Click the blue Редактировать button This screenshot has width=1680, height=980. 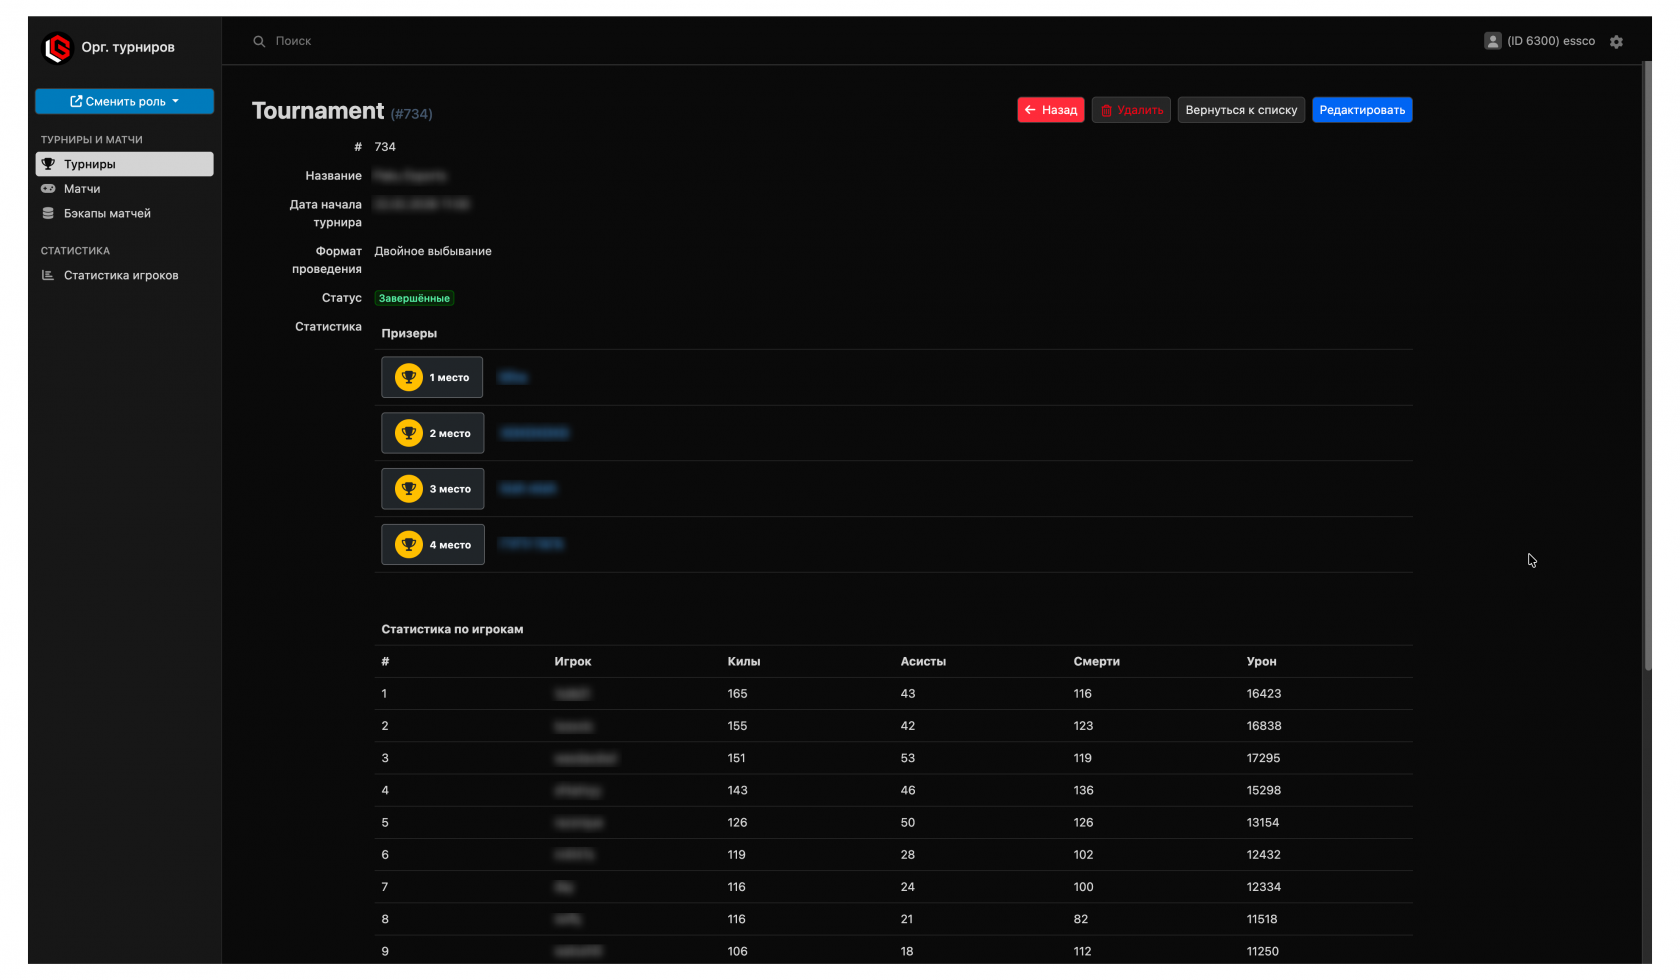click(x=1361, y=110)
